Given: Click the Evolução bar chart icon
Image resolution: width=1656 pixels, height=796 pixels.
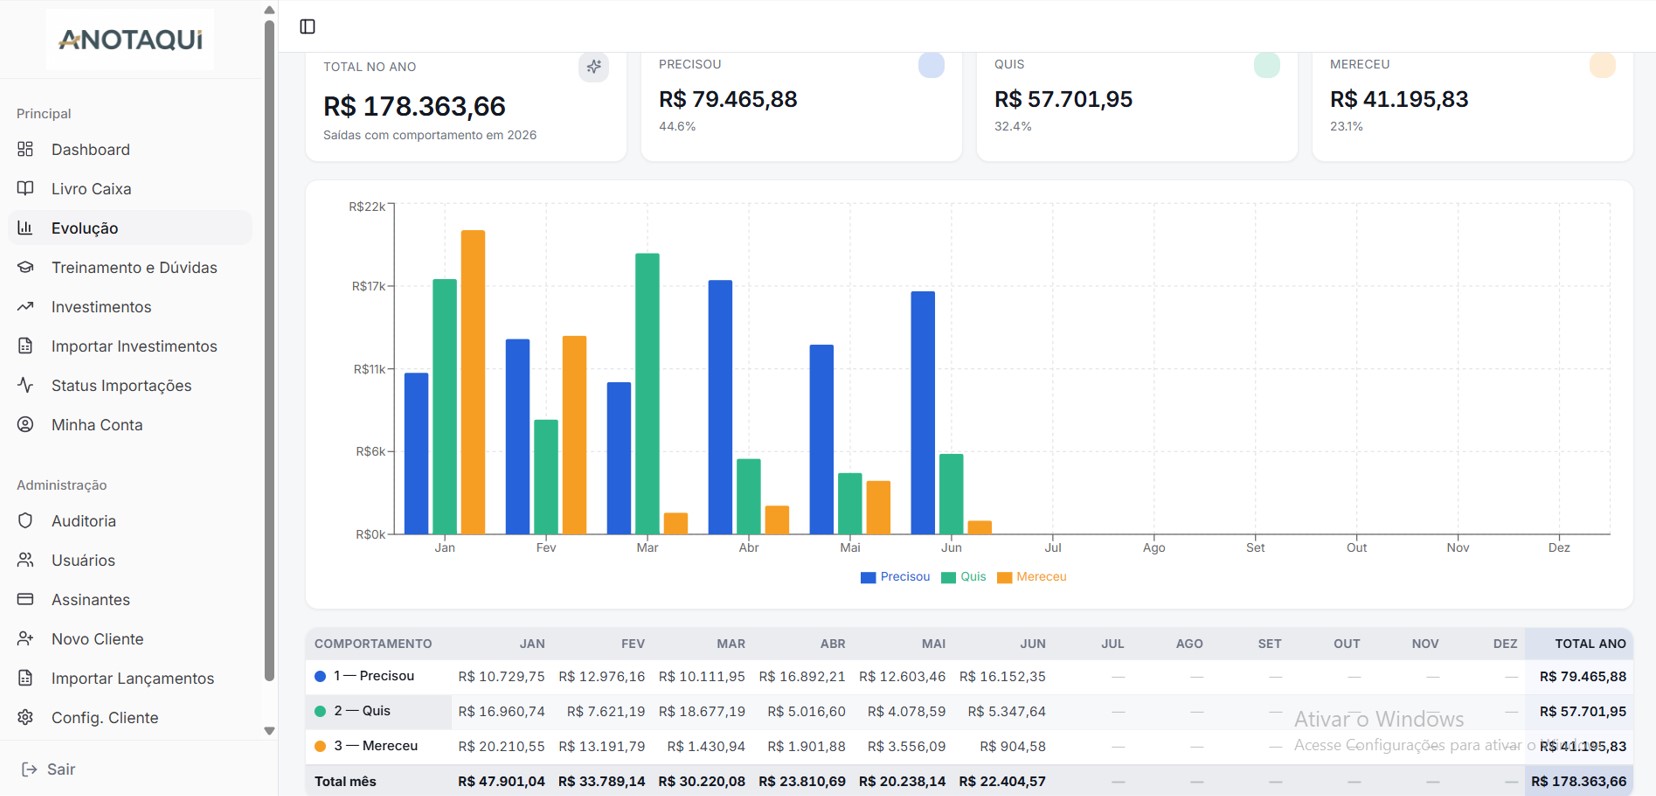Looking at the screenshot, I should click(25, 228).
